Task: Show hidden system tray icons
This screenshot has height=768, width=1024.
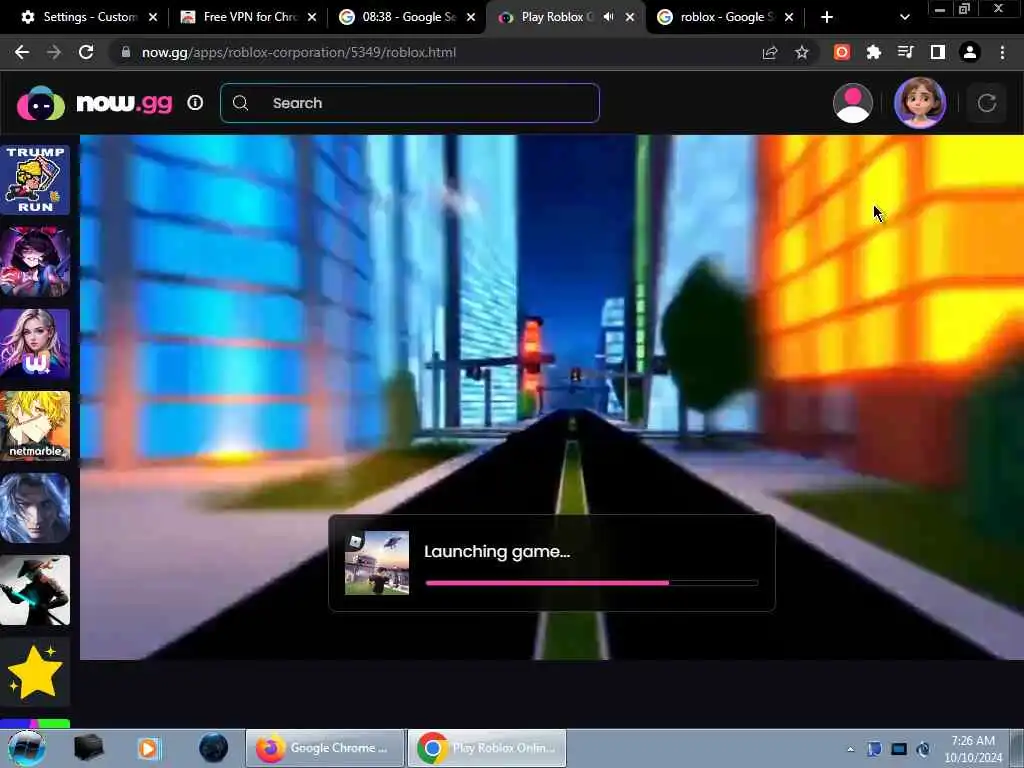Action: 850,749
